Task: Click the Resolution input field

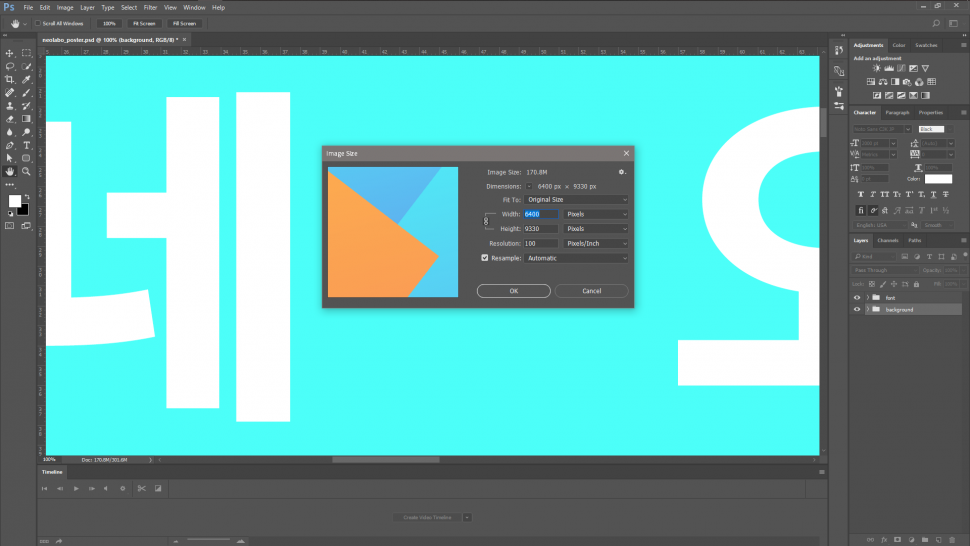Action: point(541,244)
